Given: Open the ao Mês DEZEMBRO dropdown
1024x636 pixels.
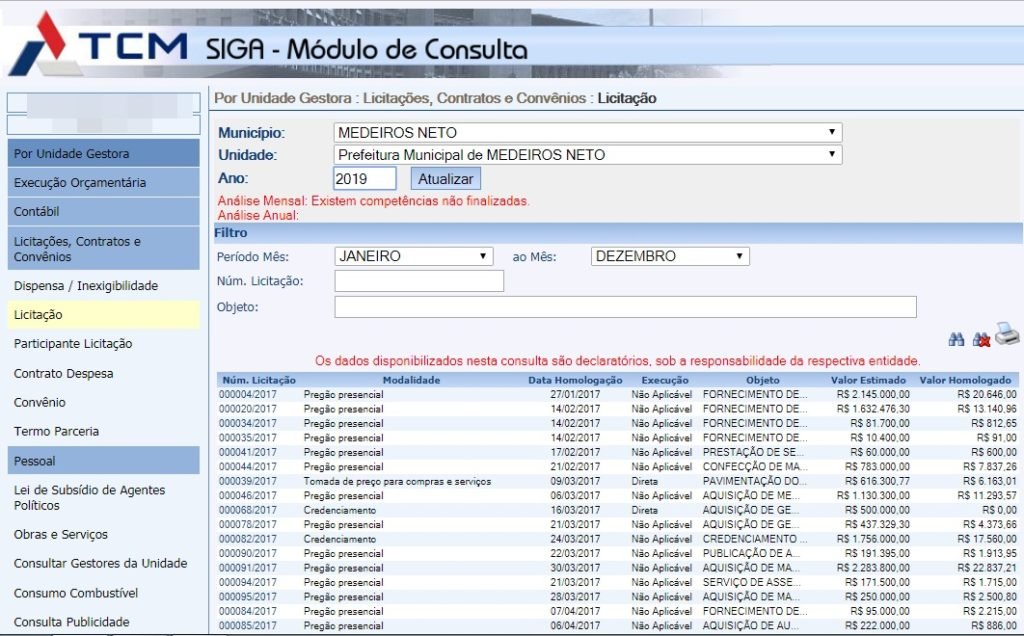Looking at the screenshot, I should 670,256.
